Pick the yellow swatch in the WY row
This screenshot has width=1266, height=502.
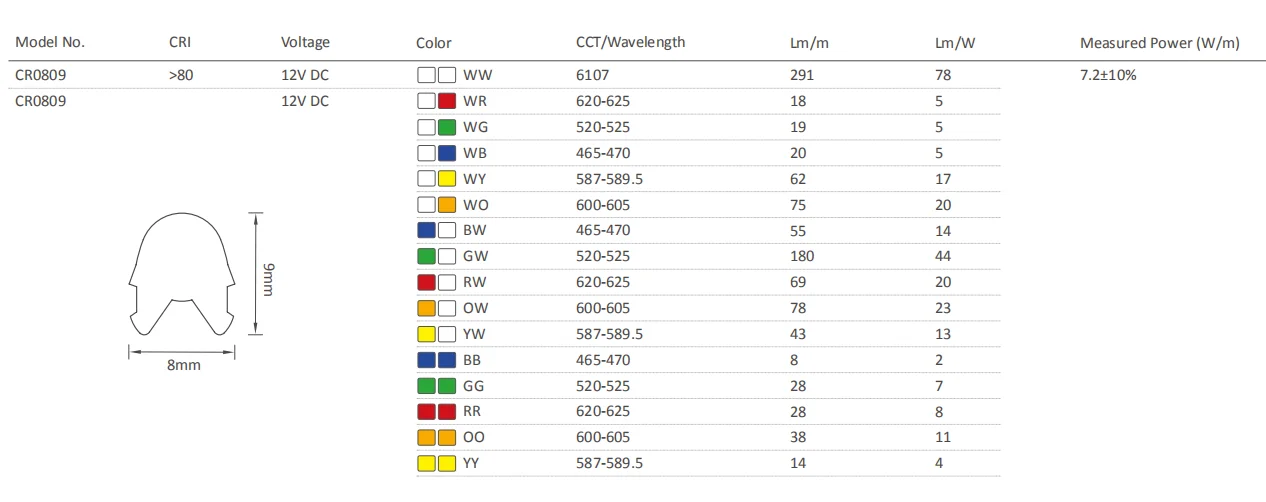447,179
